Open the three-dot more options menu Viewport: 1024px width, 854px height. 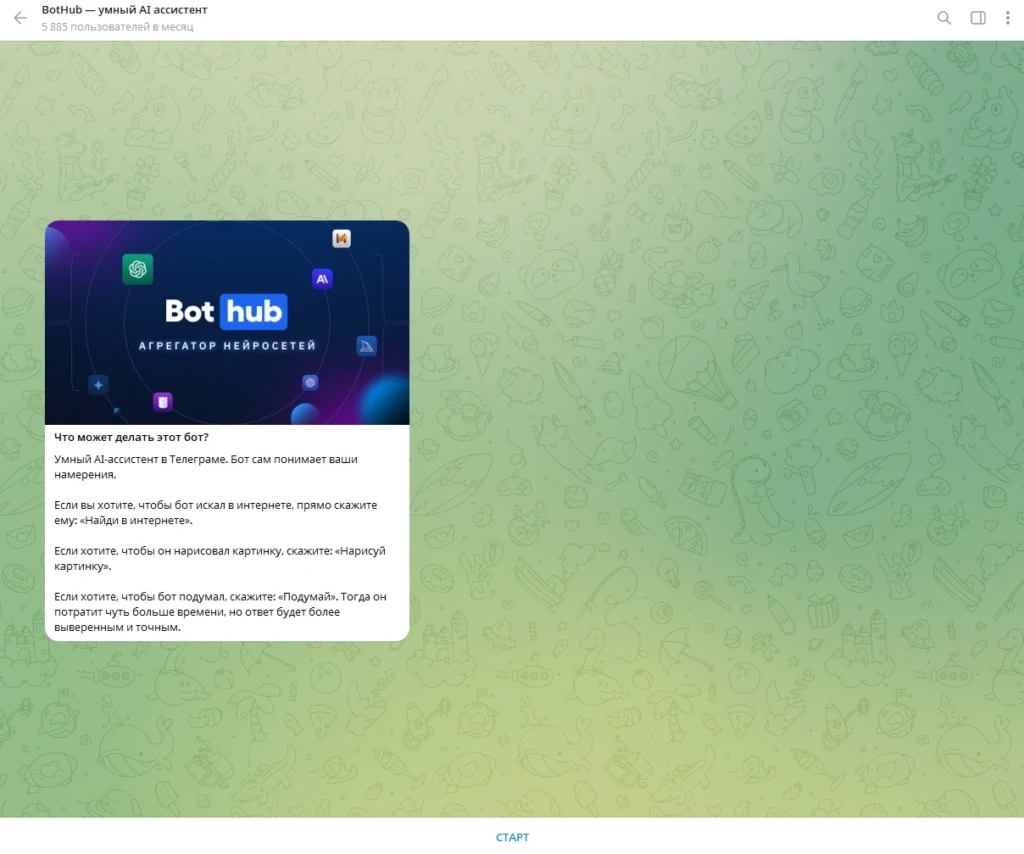(1008, 18)
